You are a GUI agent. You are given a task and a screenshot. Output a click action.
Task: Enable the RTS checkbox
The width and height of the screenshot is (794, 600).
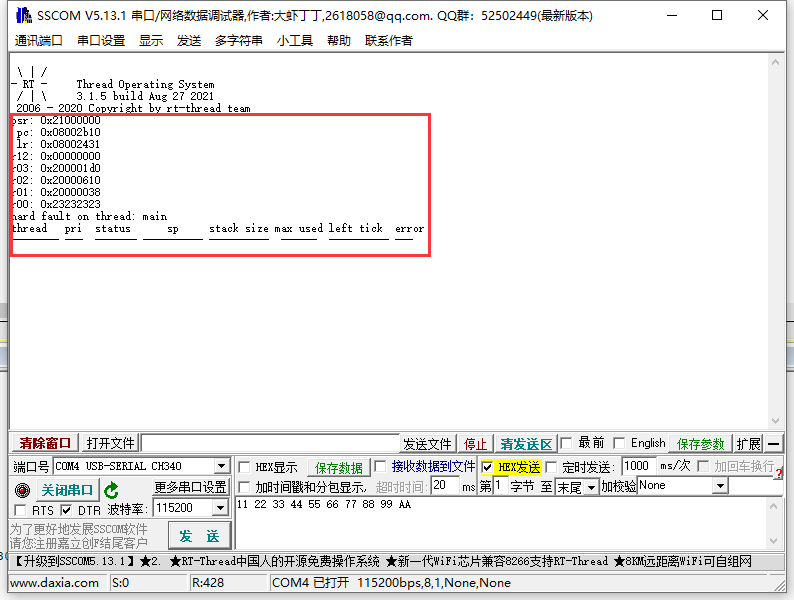21,510
